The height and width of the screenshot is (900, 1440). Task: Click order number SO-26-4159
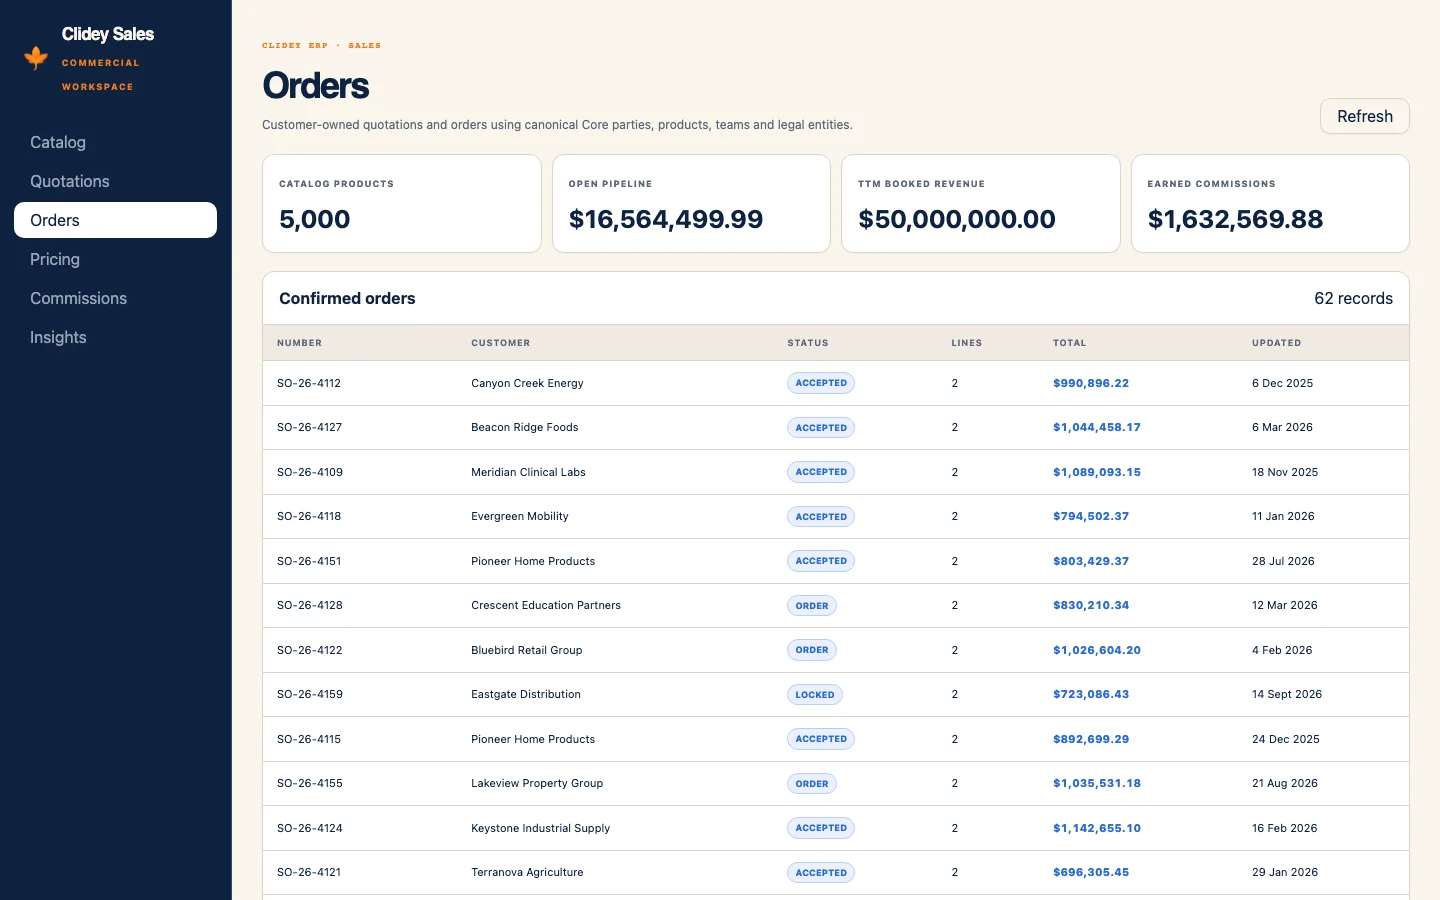click(310, 694)
